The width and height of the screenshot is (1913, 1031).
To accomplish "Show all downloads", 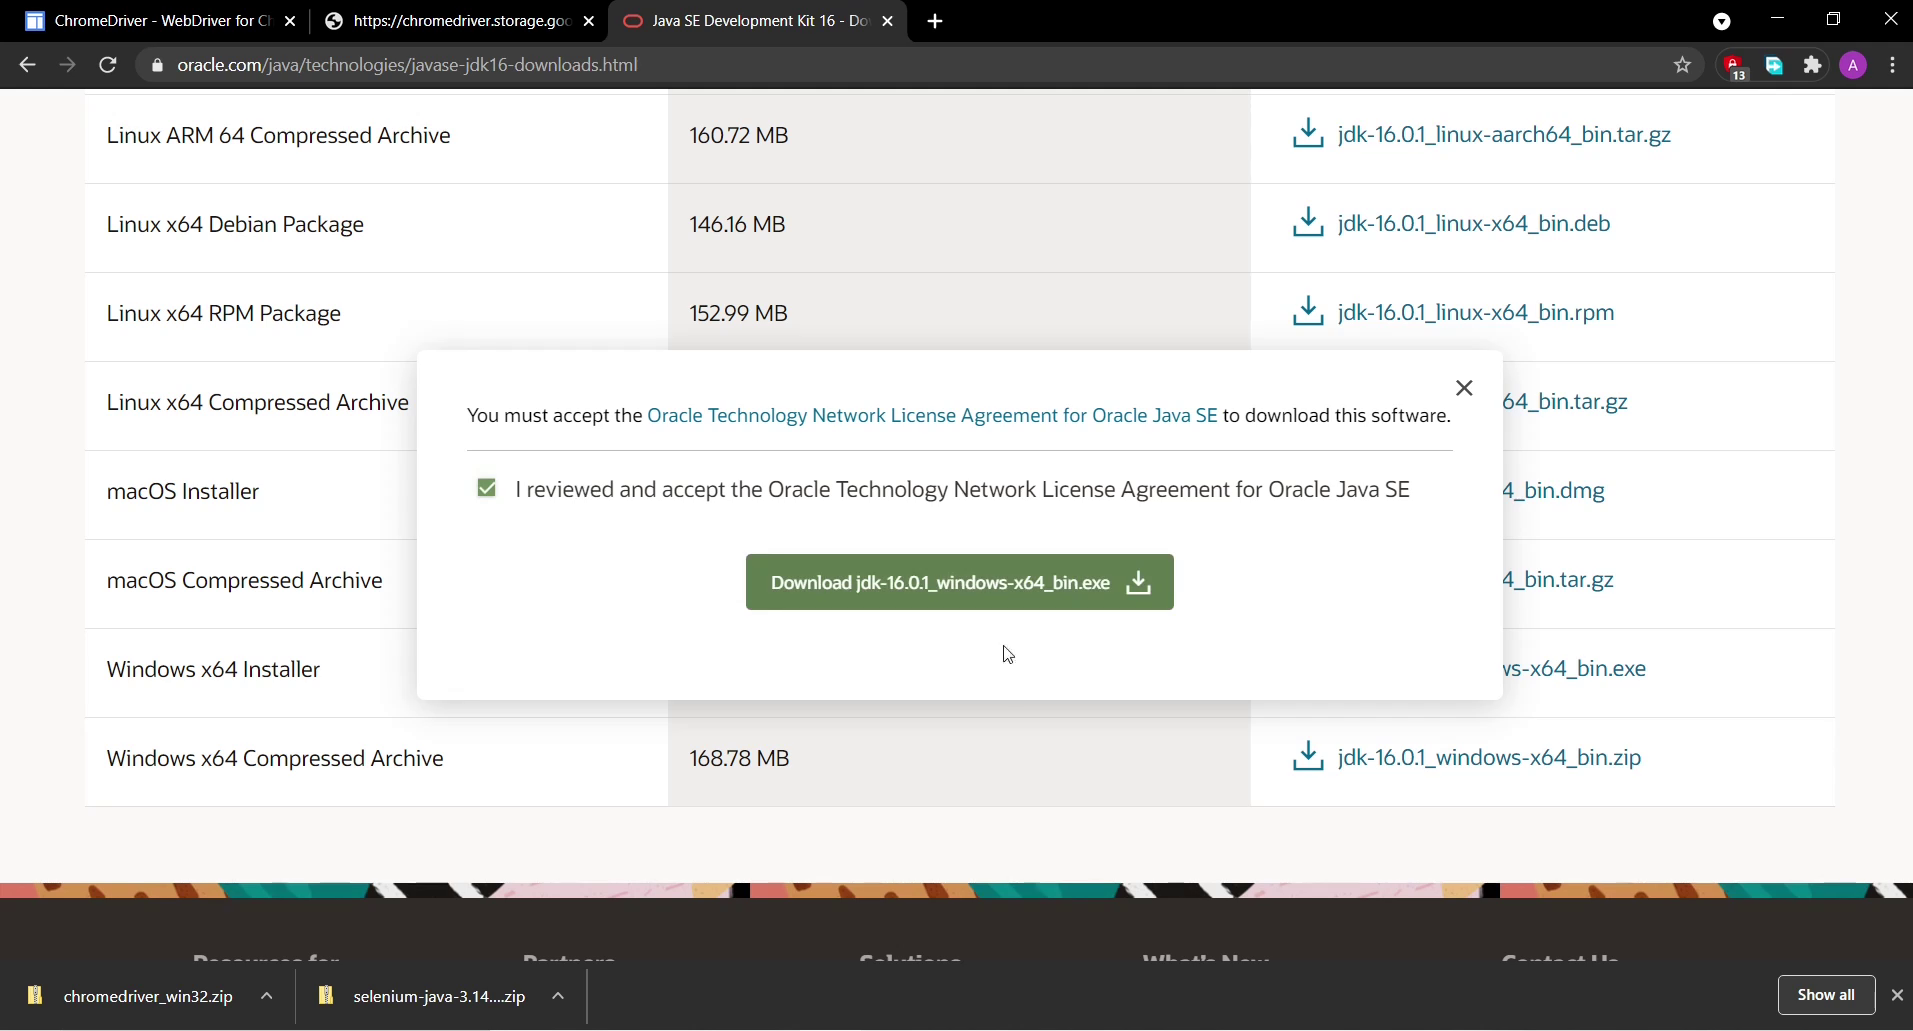I will tap(1826, 995).
